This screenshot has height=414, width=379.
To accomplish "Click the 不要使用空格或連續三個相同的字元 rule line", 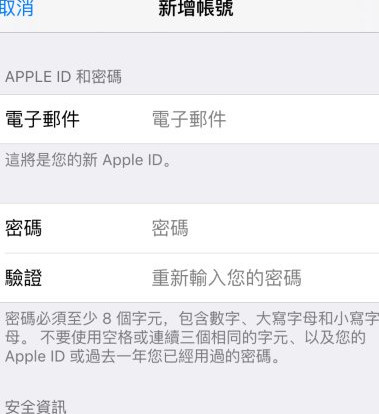I will 185,337.
